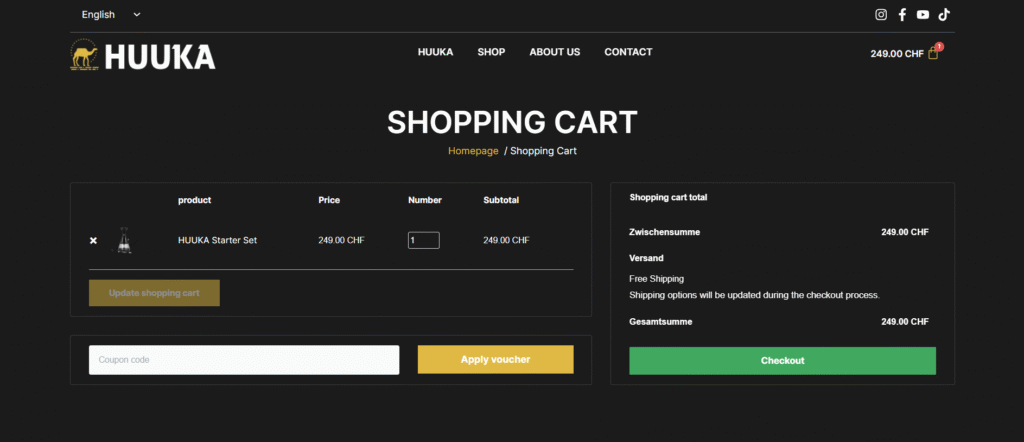Open the Facebook social icon
This screenshot has height=442, width=1024.
902,14
